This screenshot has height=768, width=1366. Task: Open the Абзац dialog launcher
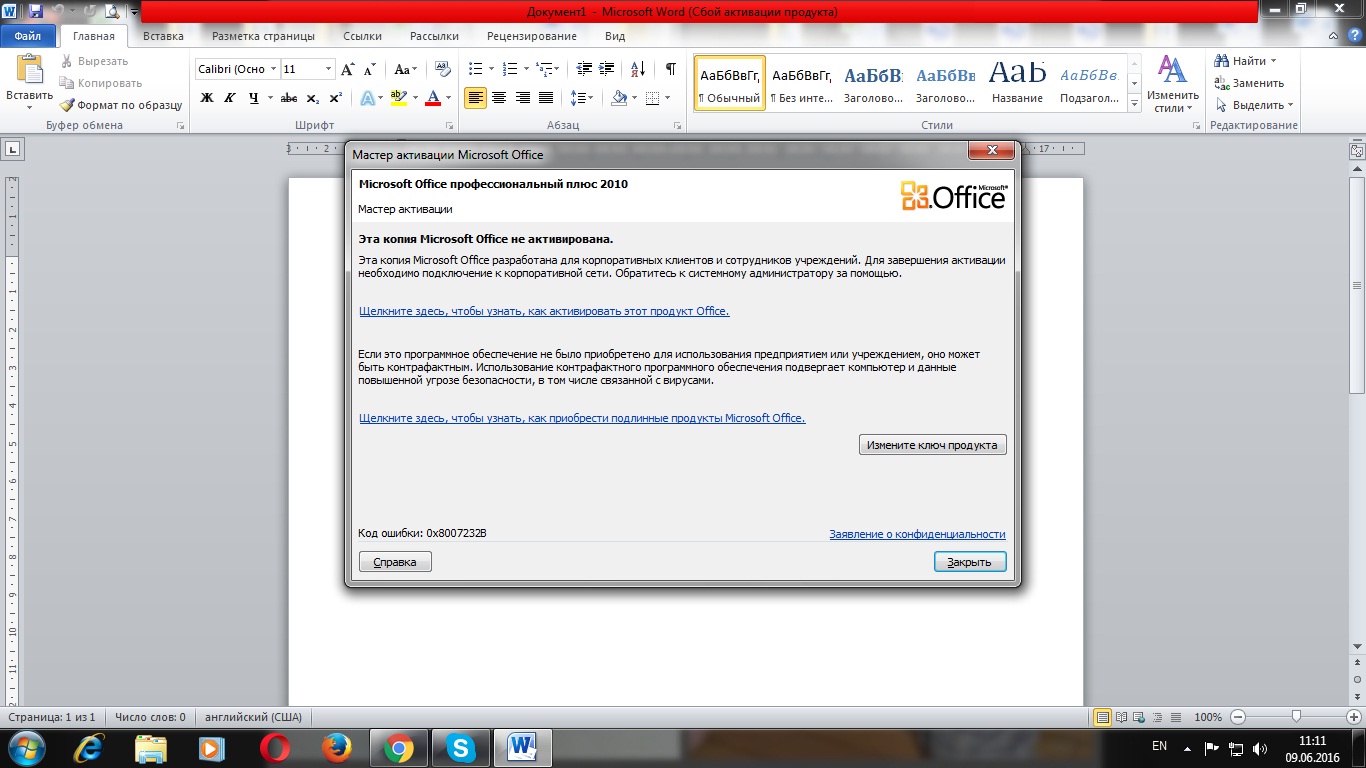point(678,126)
